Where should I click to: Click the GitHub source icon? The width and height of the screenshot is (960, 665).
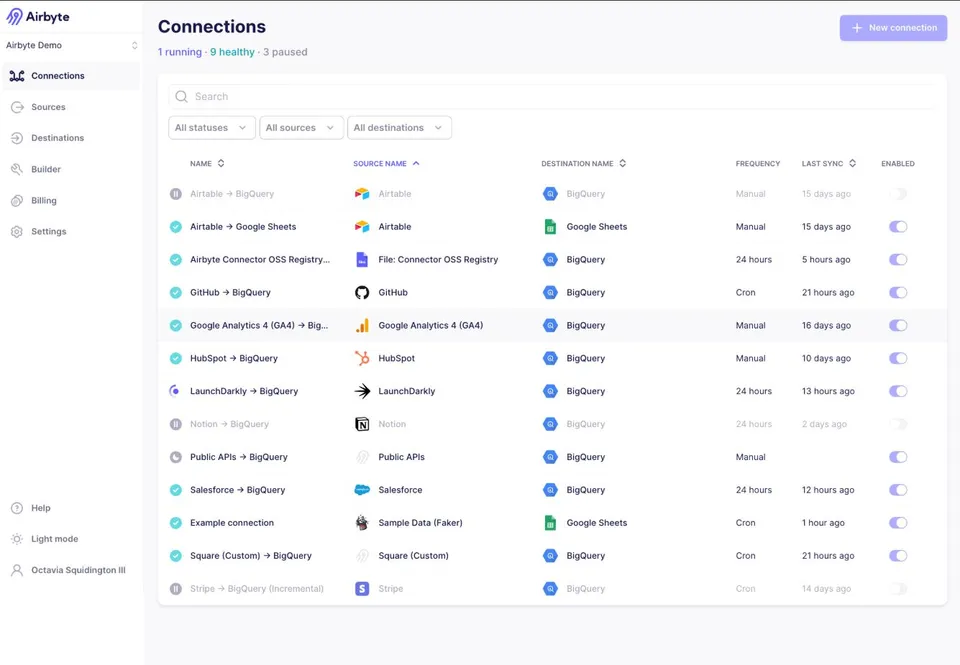tap(362, 293)
